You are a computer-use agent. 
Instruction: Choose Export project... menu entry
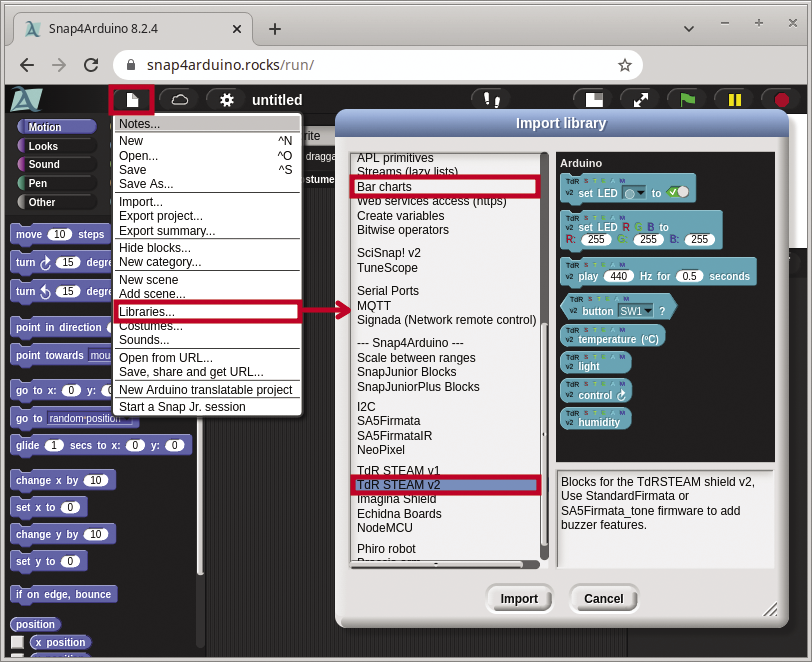point(207,215)
